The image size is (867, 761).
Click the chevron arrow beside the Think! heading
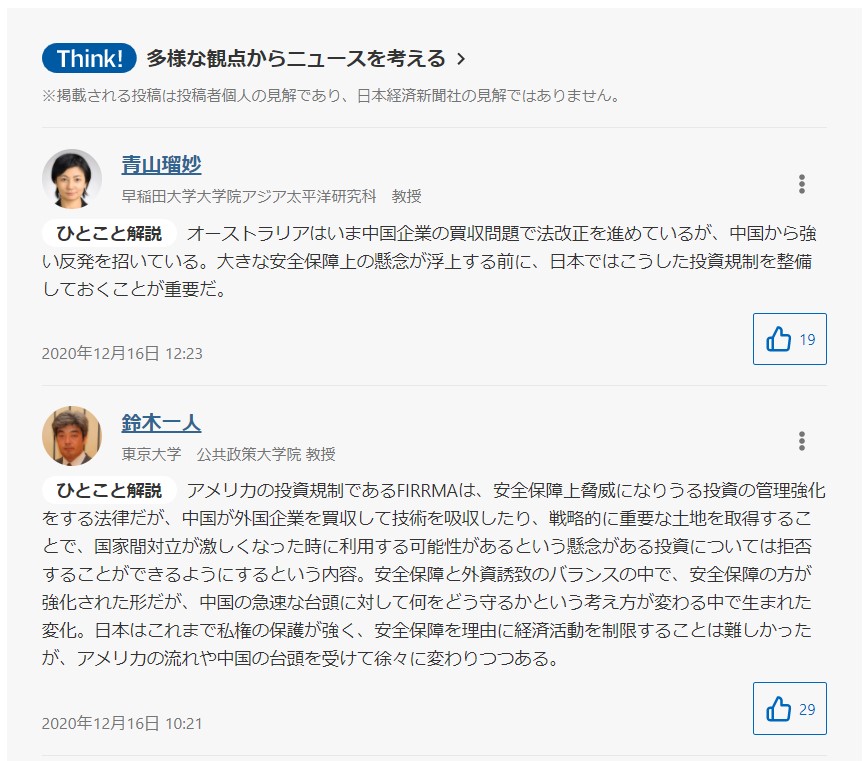(x=461, y=59)
